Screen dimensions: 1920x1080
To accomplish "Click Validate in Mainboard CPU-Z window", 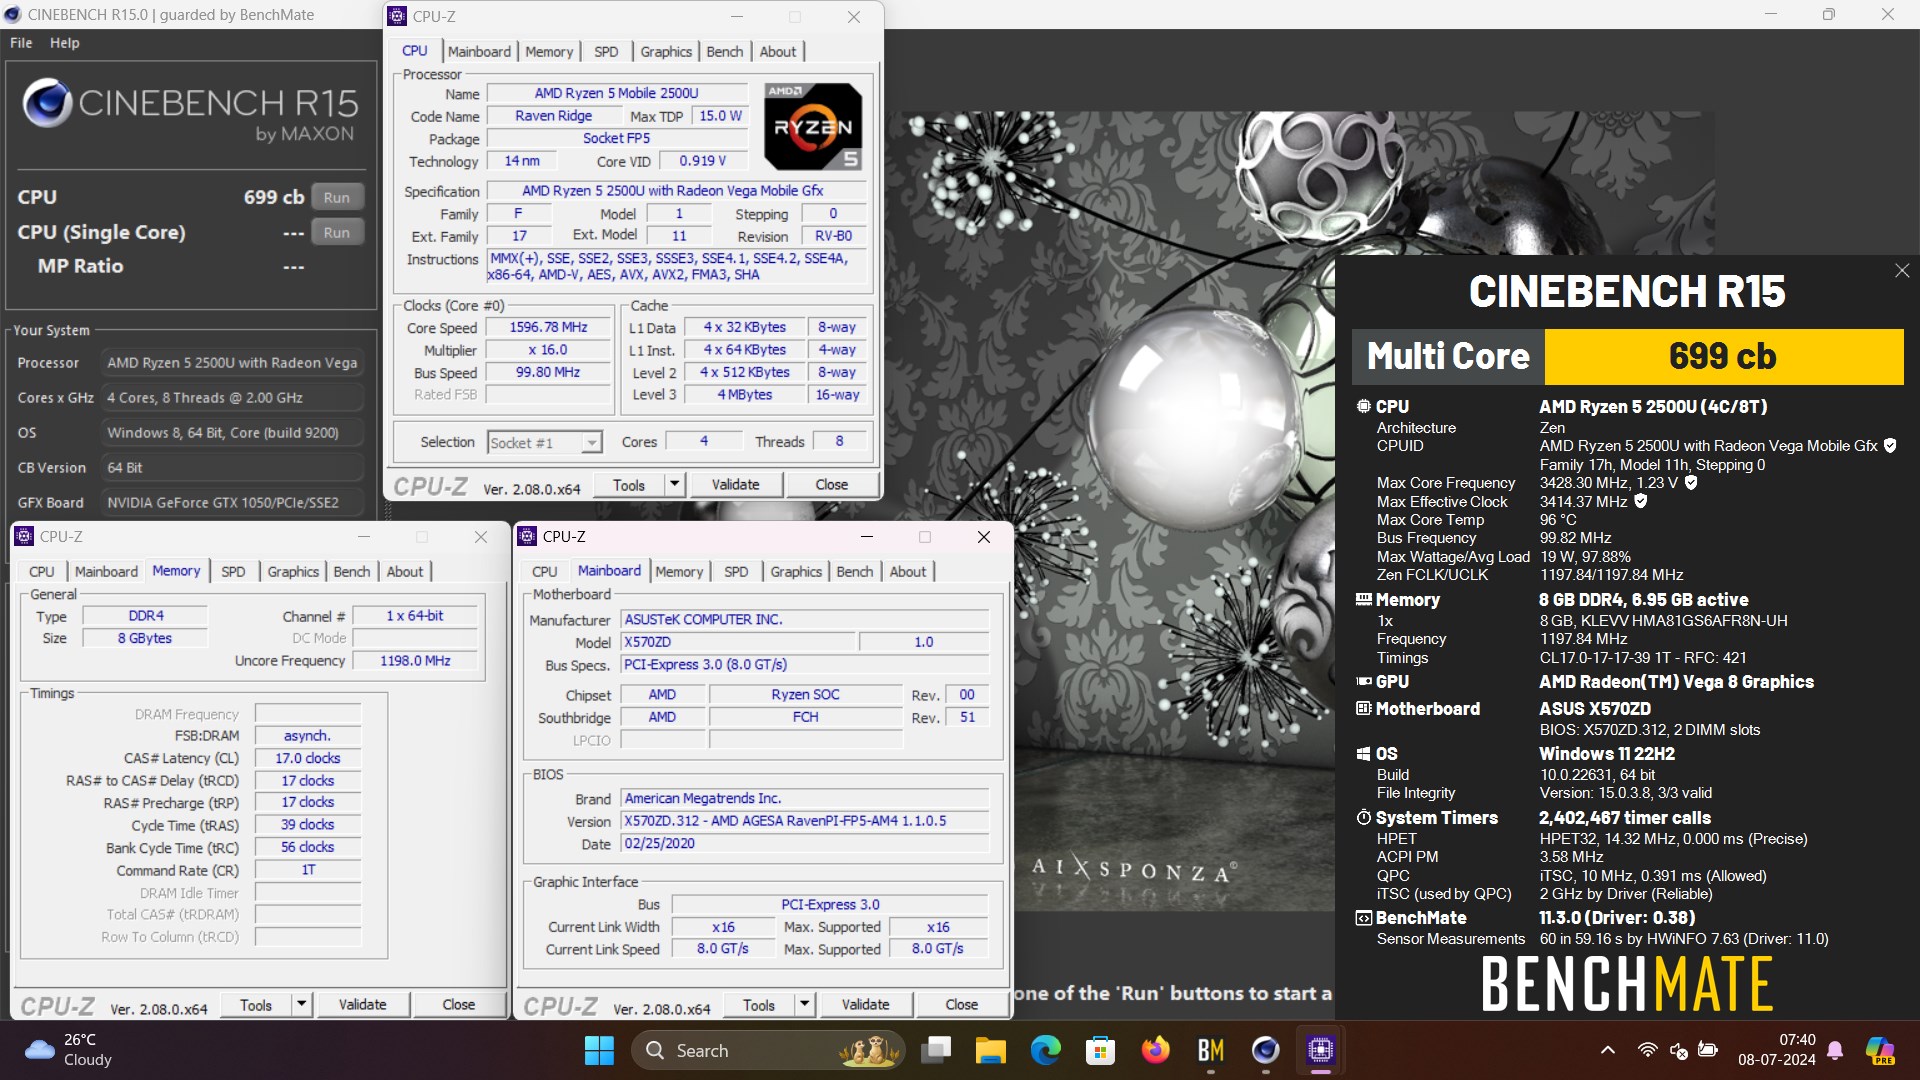I will tap(865, 1004).
